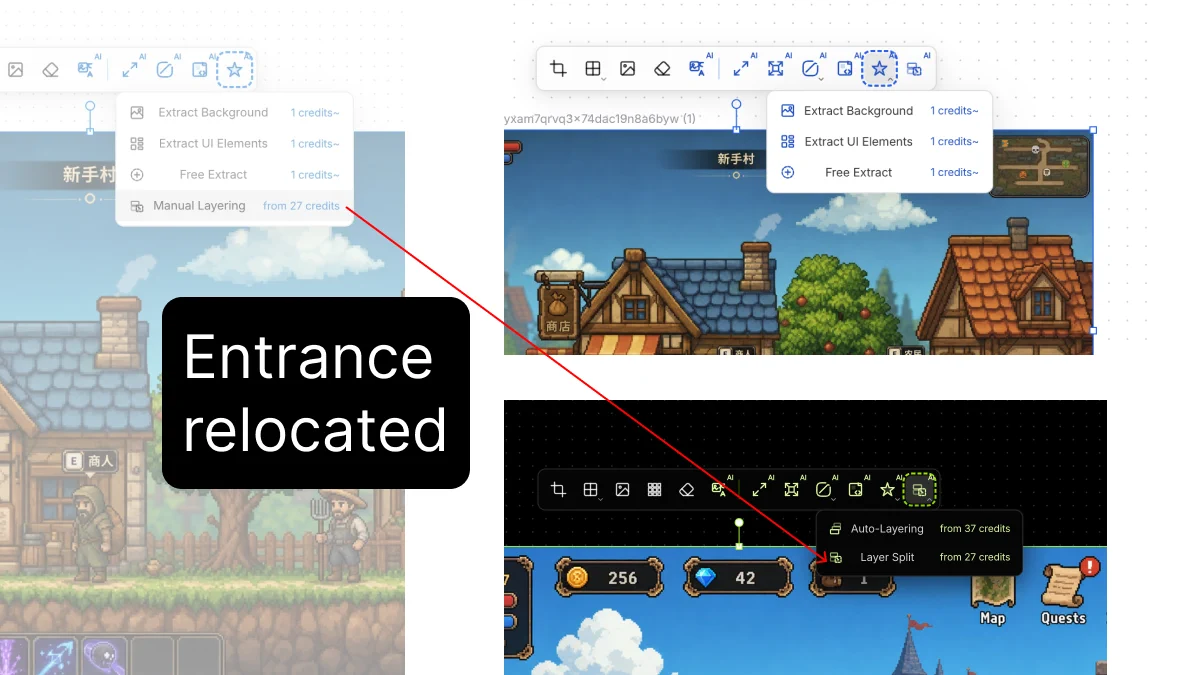This screenshot has height=675, width=1200.
Task: Click the AI square edit icon in the dark toolbar
Action: [856, 490]
